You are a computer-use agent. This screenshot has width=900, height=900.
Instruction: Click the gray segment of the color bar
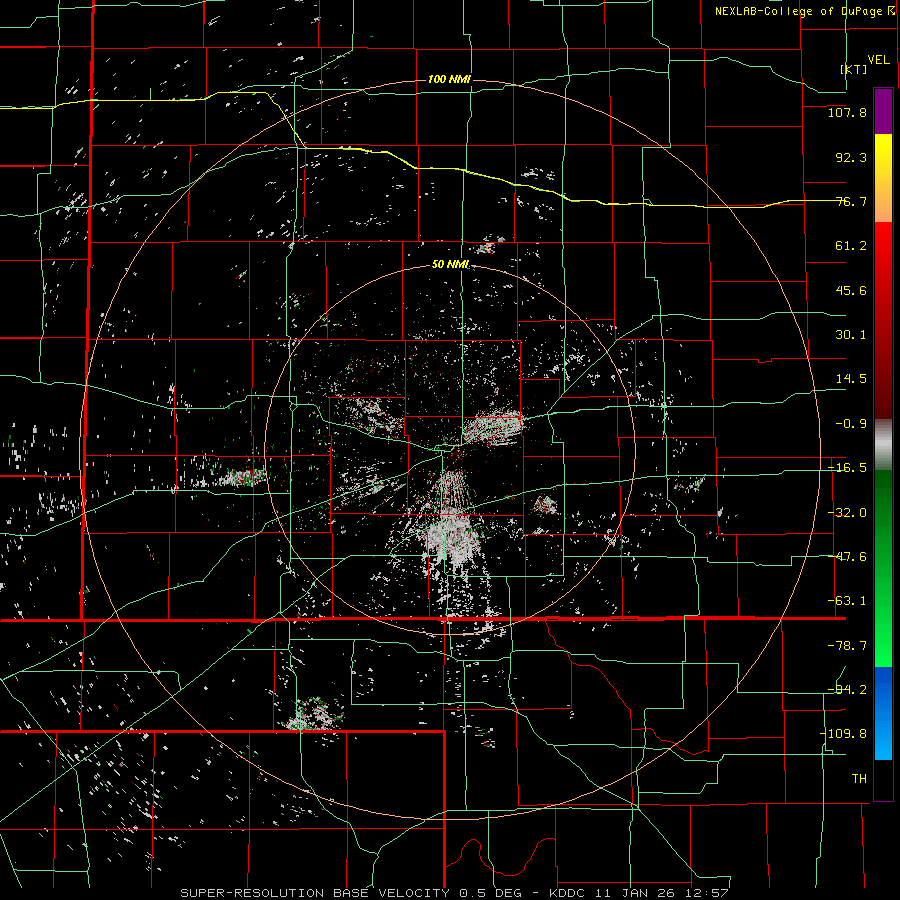(x=883, y=445)
